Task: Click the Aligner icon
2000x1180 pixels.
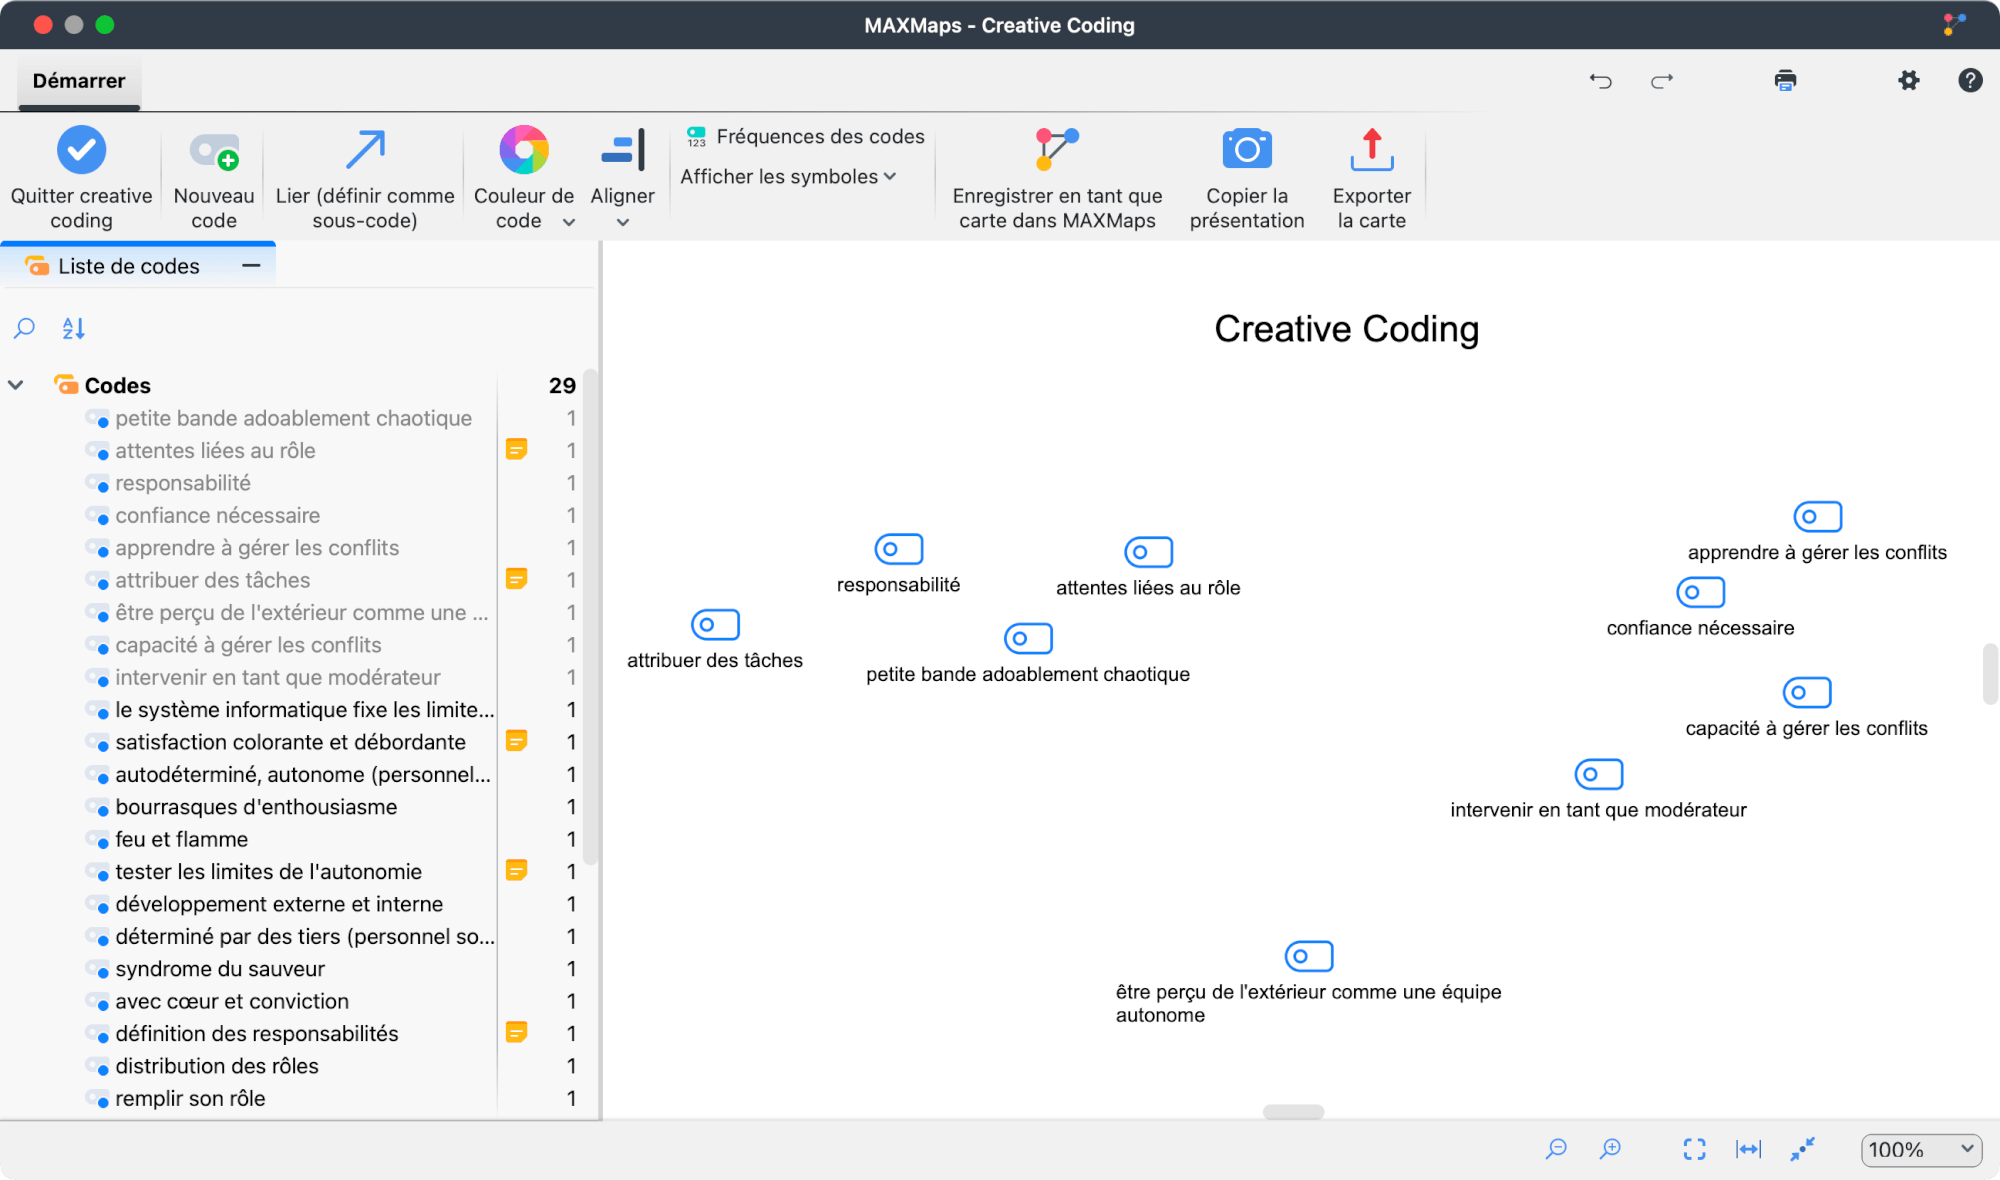Action: click(x=623, y=150)
